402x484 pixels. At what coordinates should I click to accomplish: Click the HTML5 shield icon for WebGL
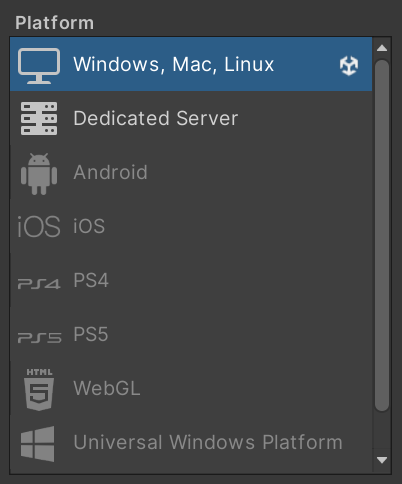point(39,389)
